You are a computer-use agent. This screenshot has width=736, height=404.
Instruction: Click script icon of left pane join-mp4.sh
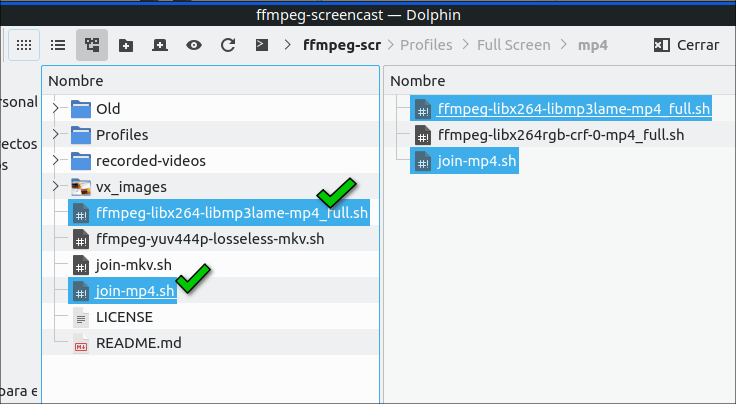[x=81, y=291]
